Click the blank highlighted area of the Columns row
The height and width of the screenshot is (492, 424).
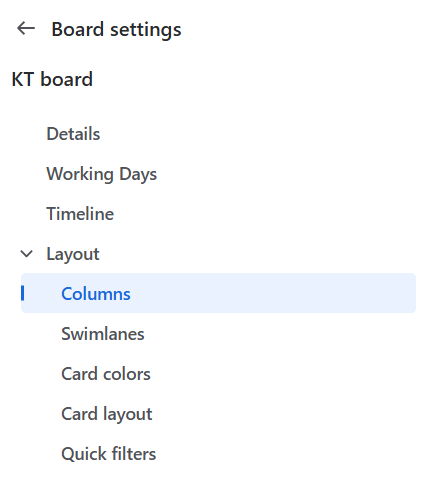click(273, 293)
